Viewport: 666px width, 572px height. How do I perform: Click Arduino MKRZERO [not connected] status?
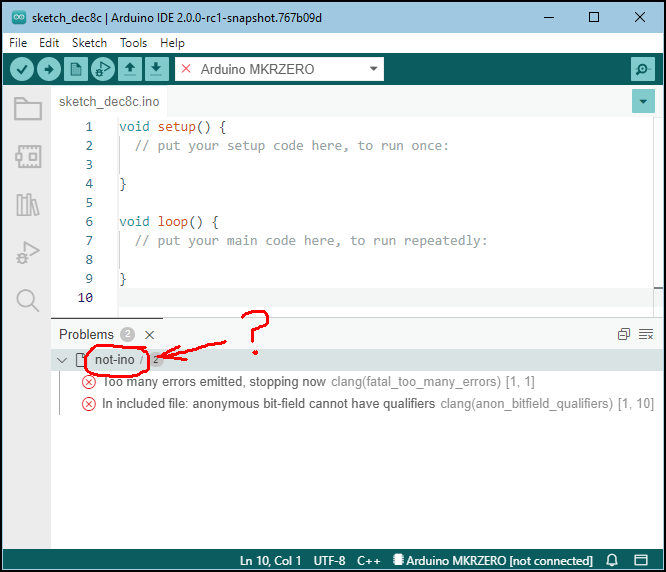click(x=493, y=561)
